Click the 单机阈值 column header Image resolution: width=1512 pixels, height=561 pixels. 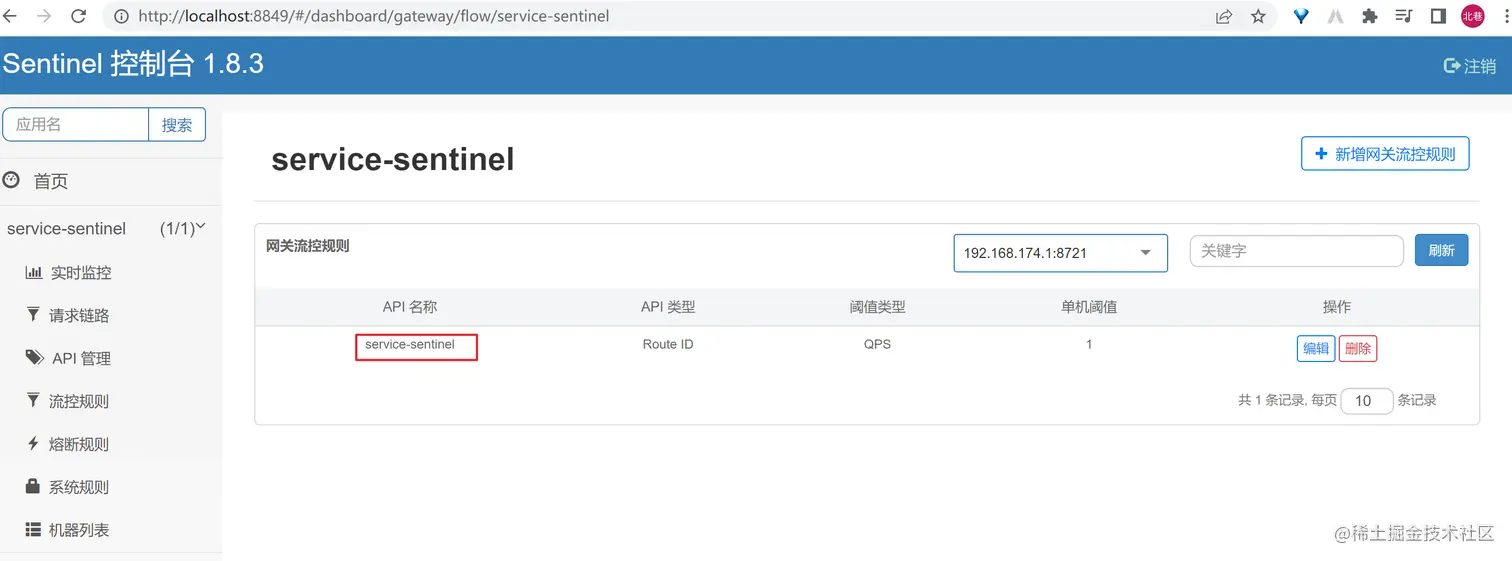[x=1089, y=307]
